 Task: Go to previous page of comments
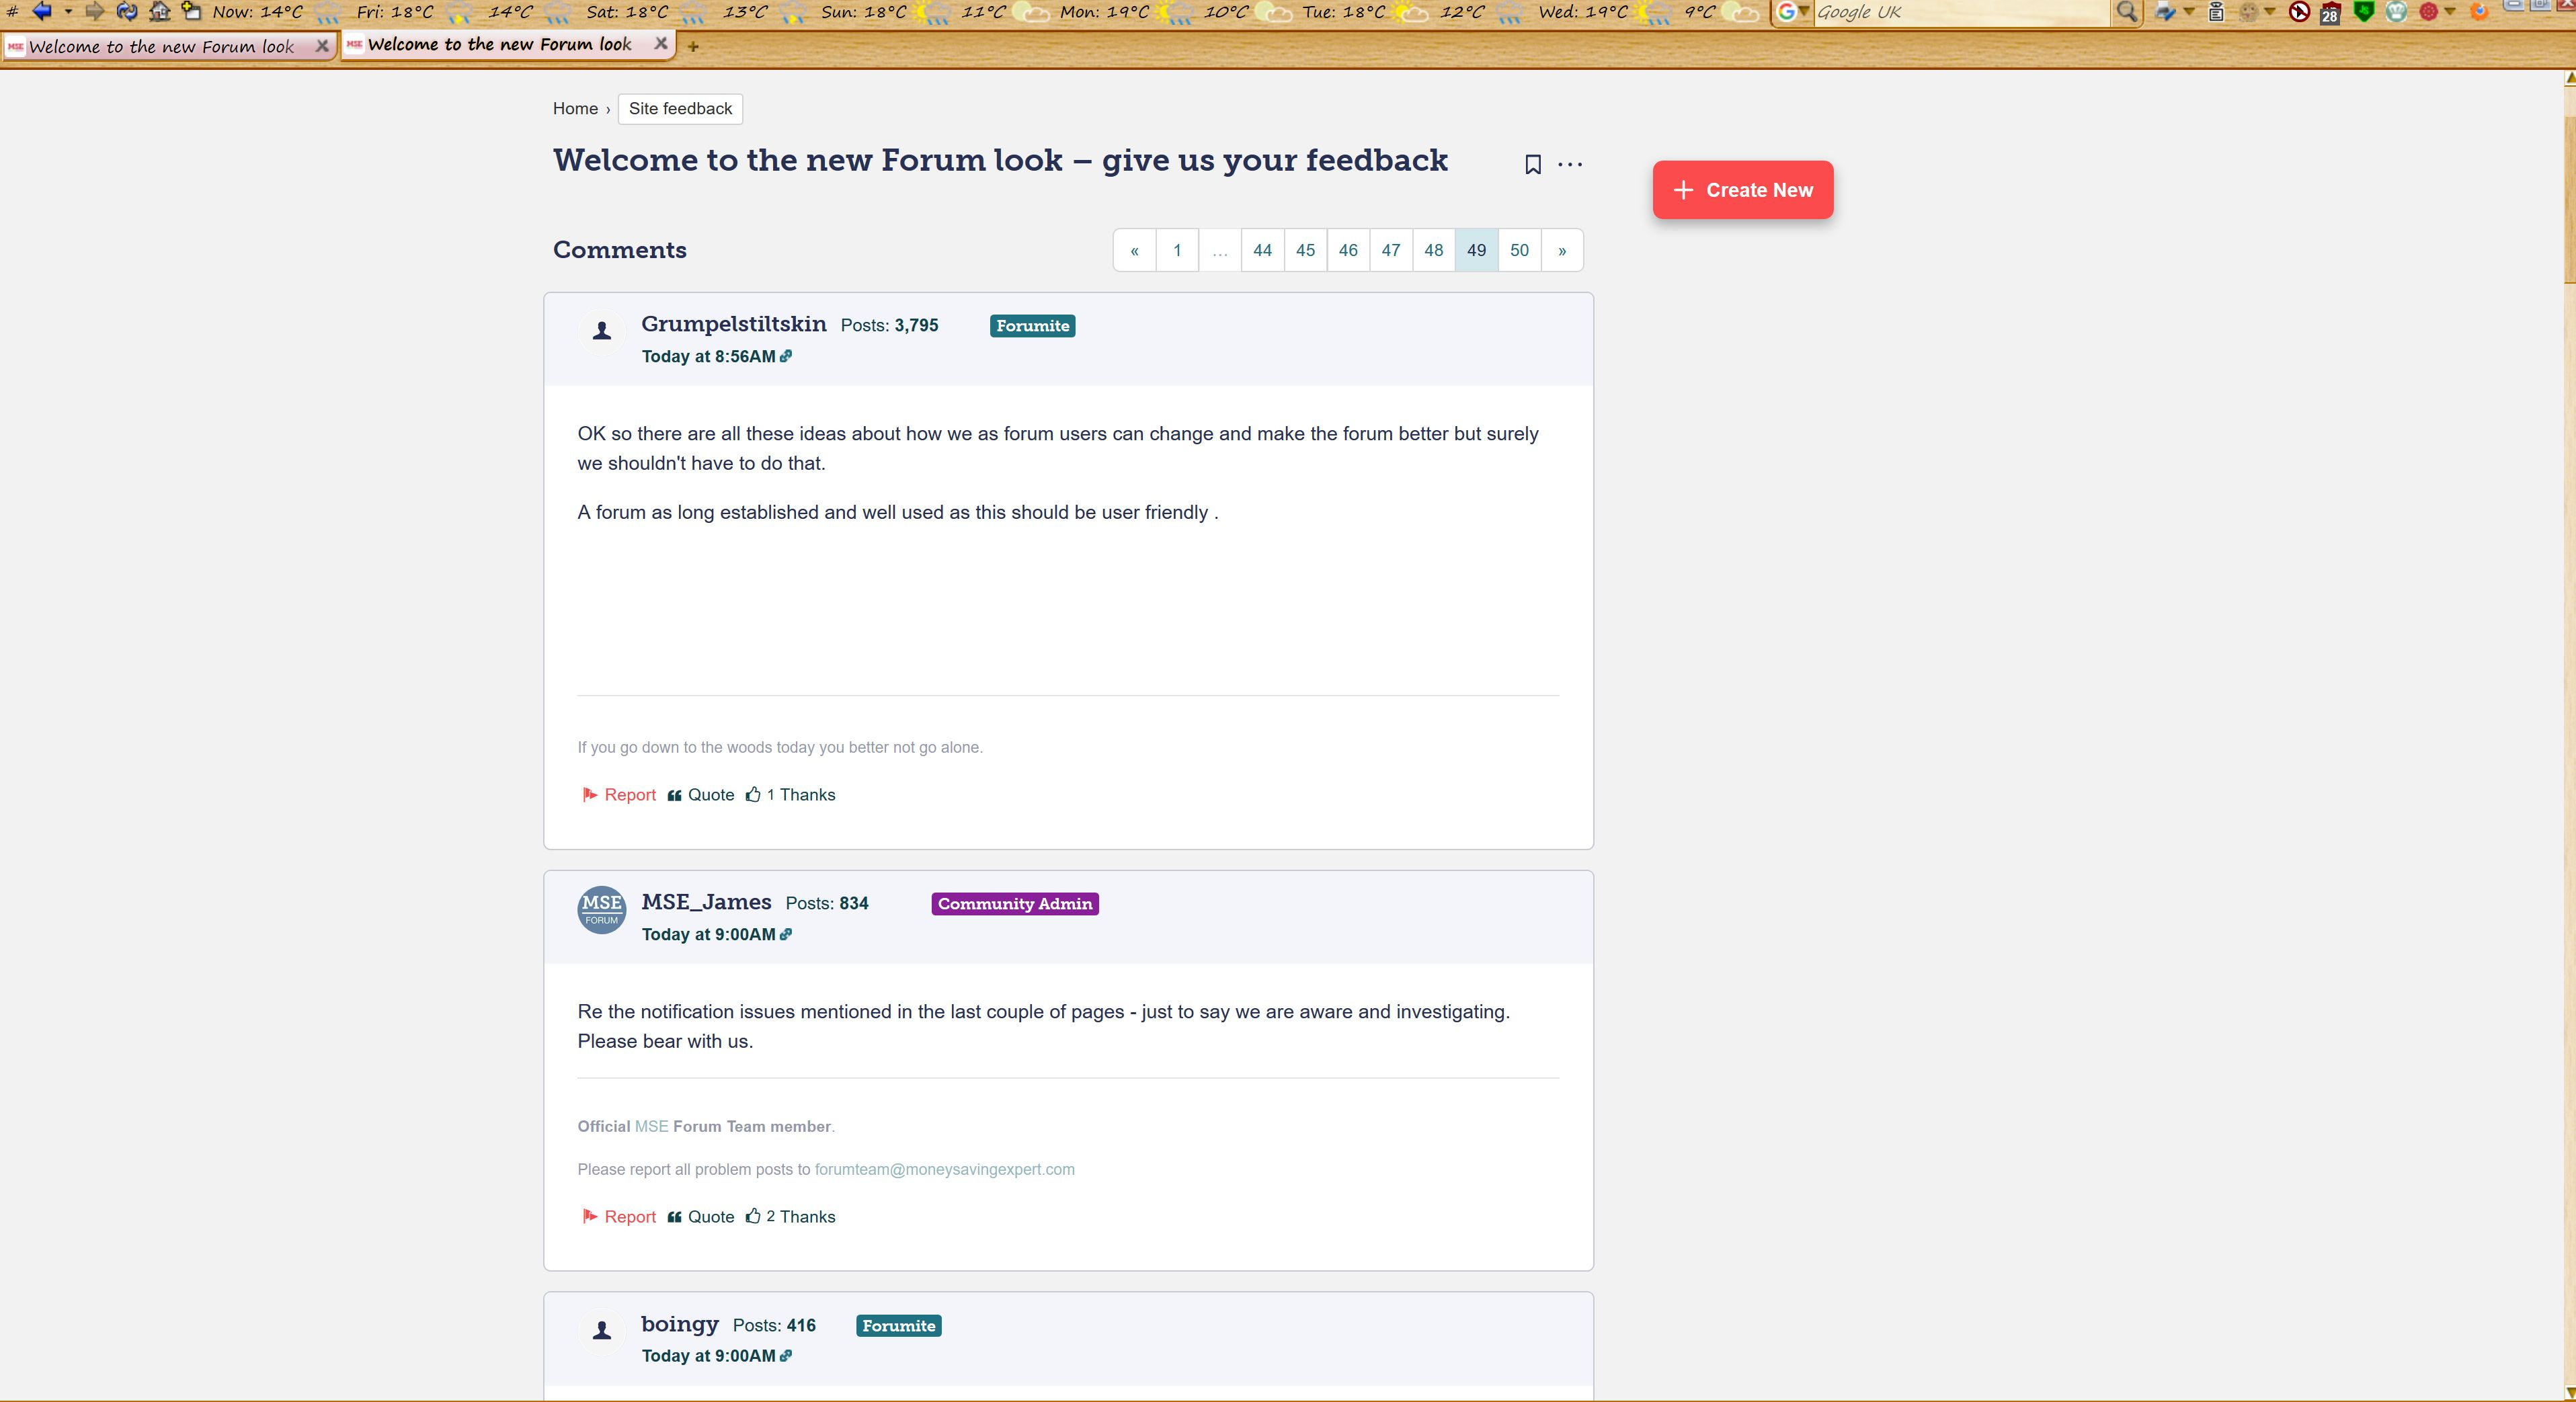[1135, 250]
